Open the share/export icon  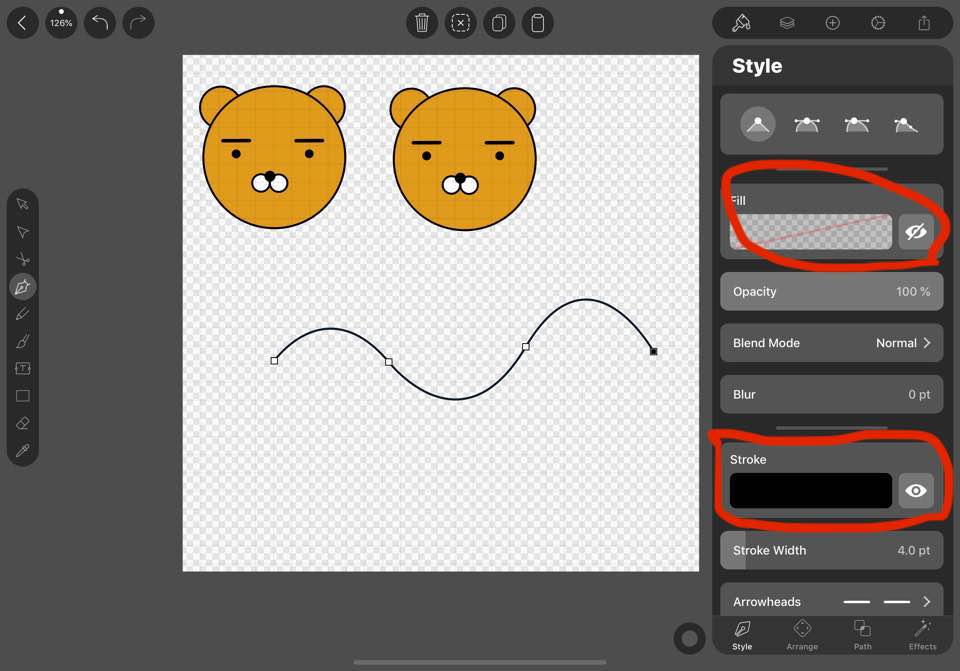(924, 23)
